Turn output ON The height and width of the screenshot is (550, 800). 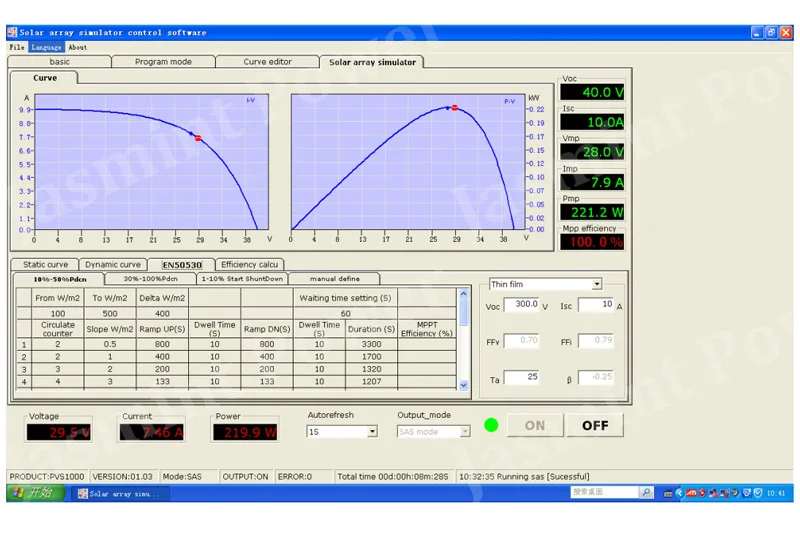[535, 425]
